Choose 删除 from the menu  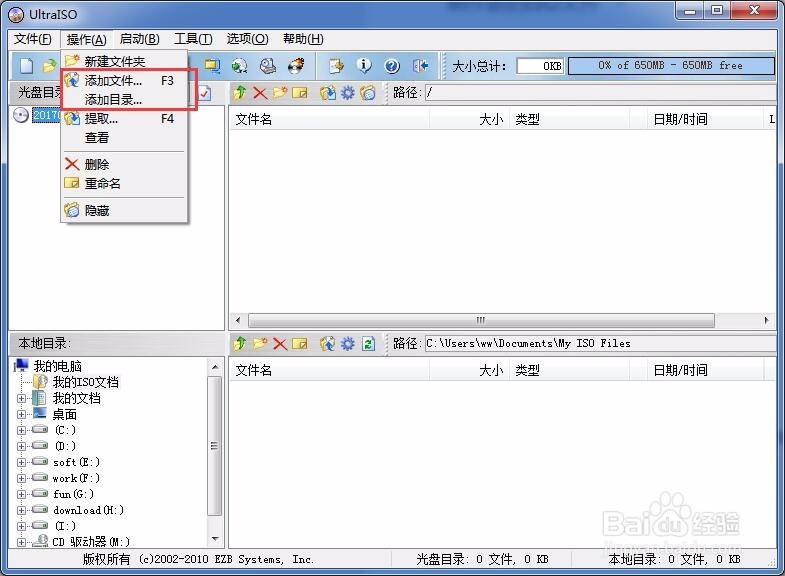[x=124, y=165]
